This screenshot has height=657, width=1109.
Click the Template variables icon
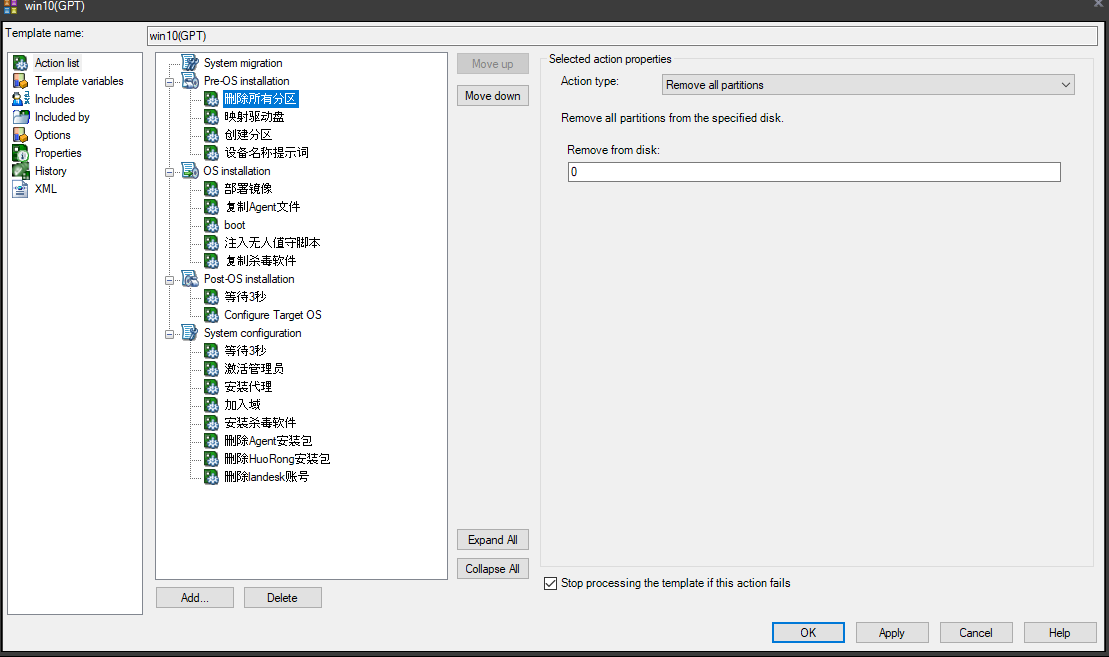pos(20,81)
